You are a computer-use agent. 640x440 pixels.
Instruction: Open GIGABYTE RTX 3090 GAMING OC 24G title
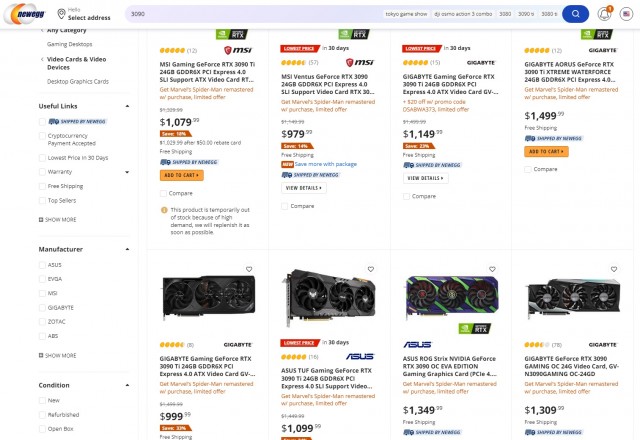tap(571, 367)
